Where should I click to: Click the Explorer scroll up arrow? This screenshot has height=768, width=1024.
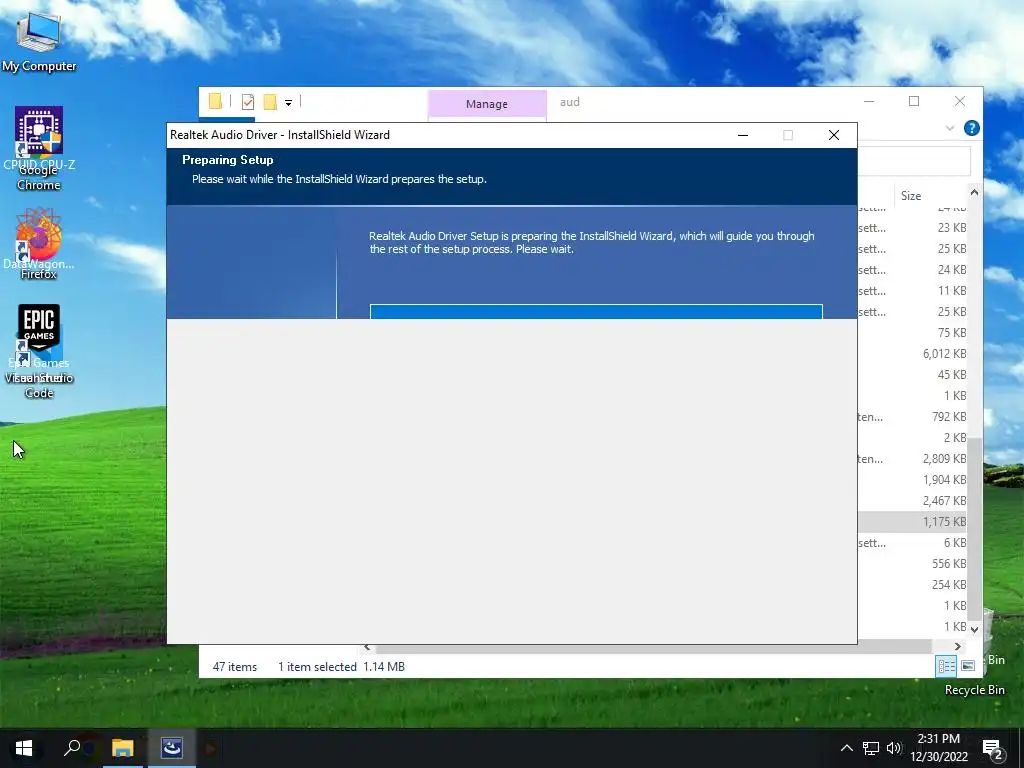coord(974,192)
